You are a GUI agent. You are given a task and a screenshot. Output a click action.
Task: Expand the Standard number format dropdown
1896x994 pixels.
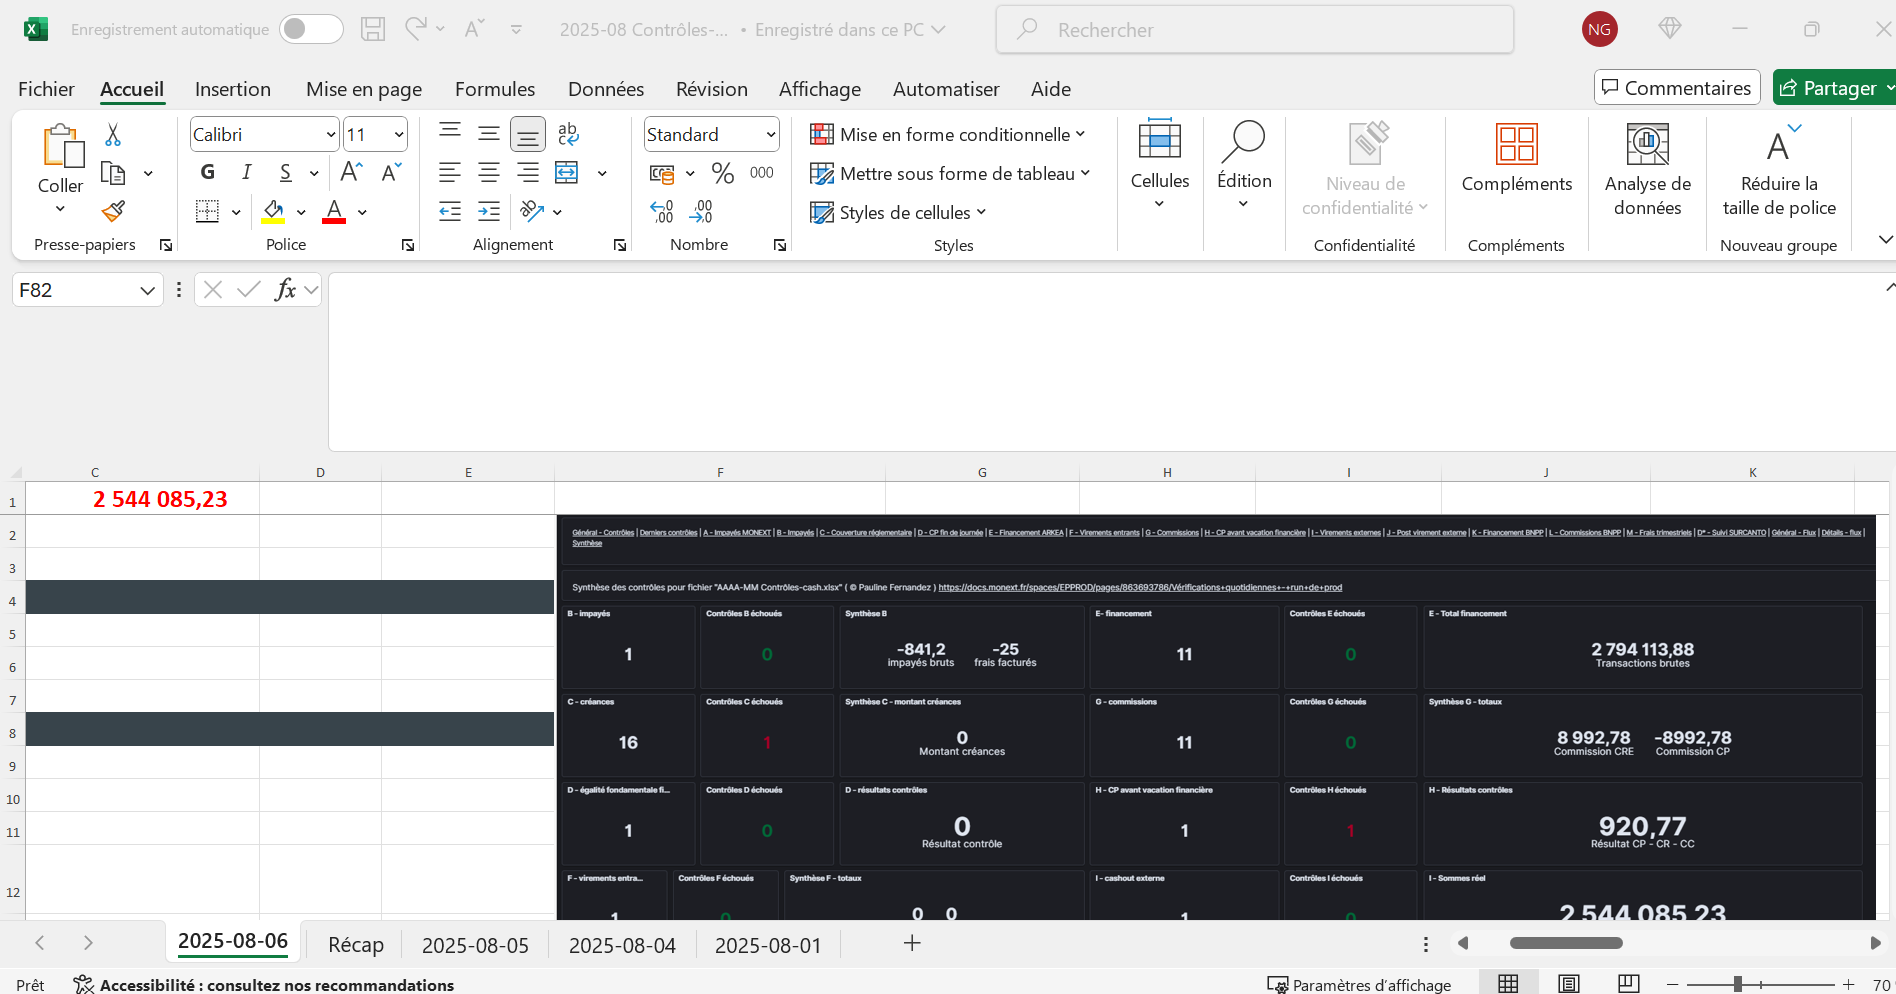pyautogui.click(x=770, y=134)
